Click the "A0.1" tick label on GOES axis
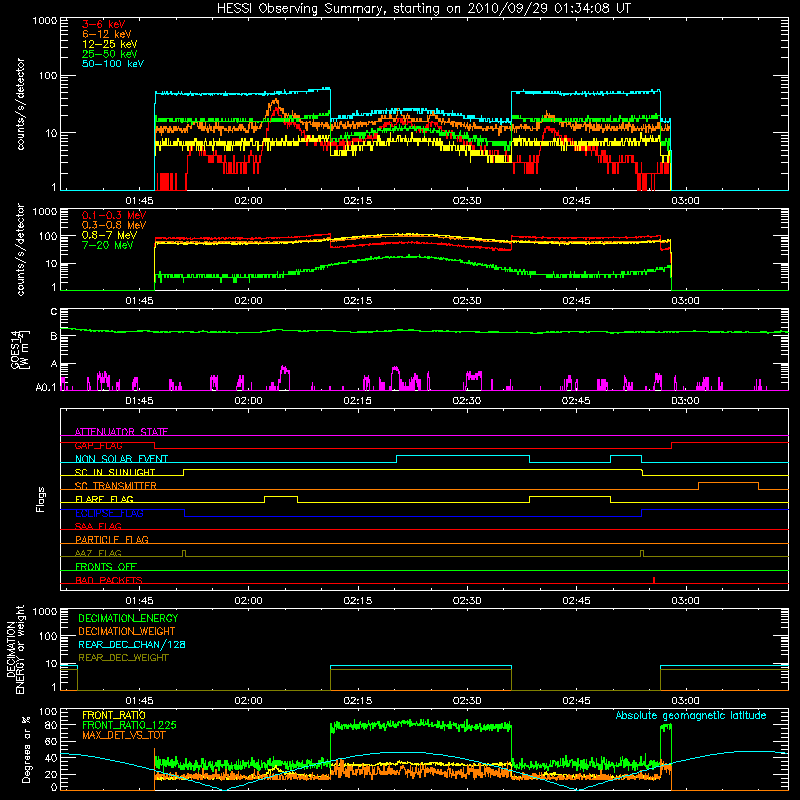 tap(46, 387)
